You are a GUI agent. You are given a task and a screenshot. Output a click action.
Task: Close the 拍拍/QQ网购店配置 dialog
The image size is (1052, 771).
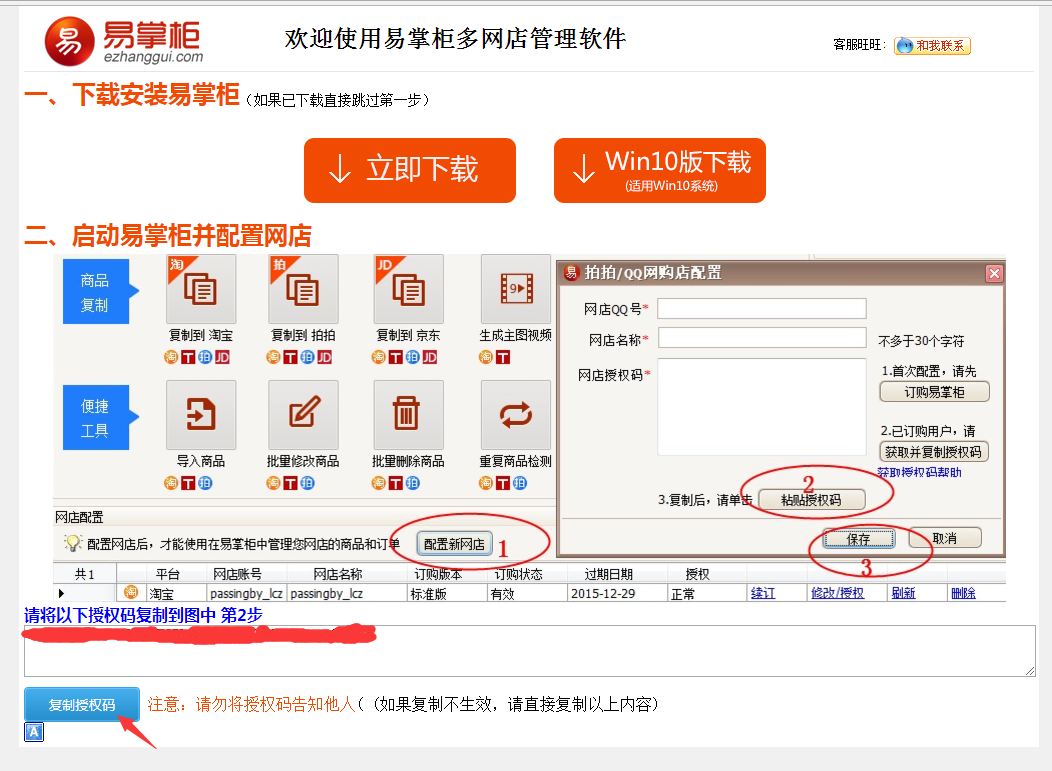click(x=994, y=273)
